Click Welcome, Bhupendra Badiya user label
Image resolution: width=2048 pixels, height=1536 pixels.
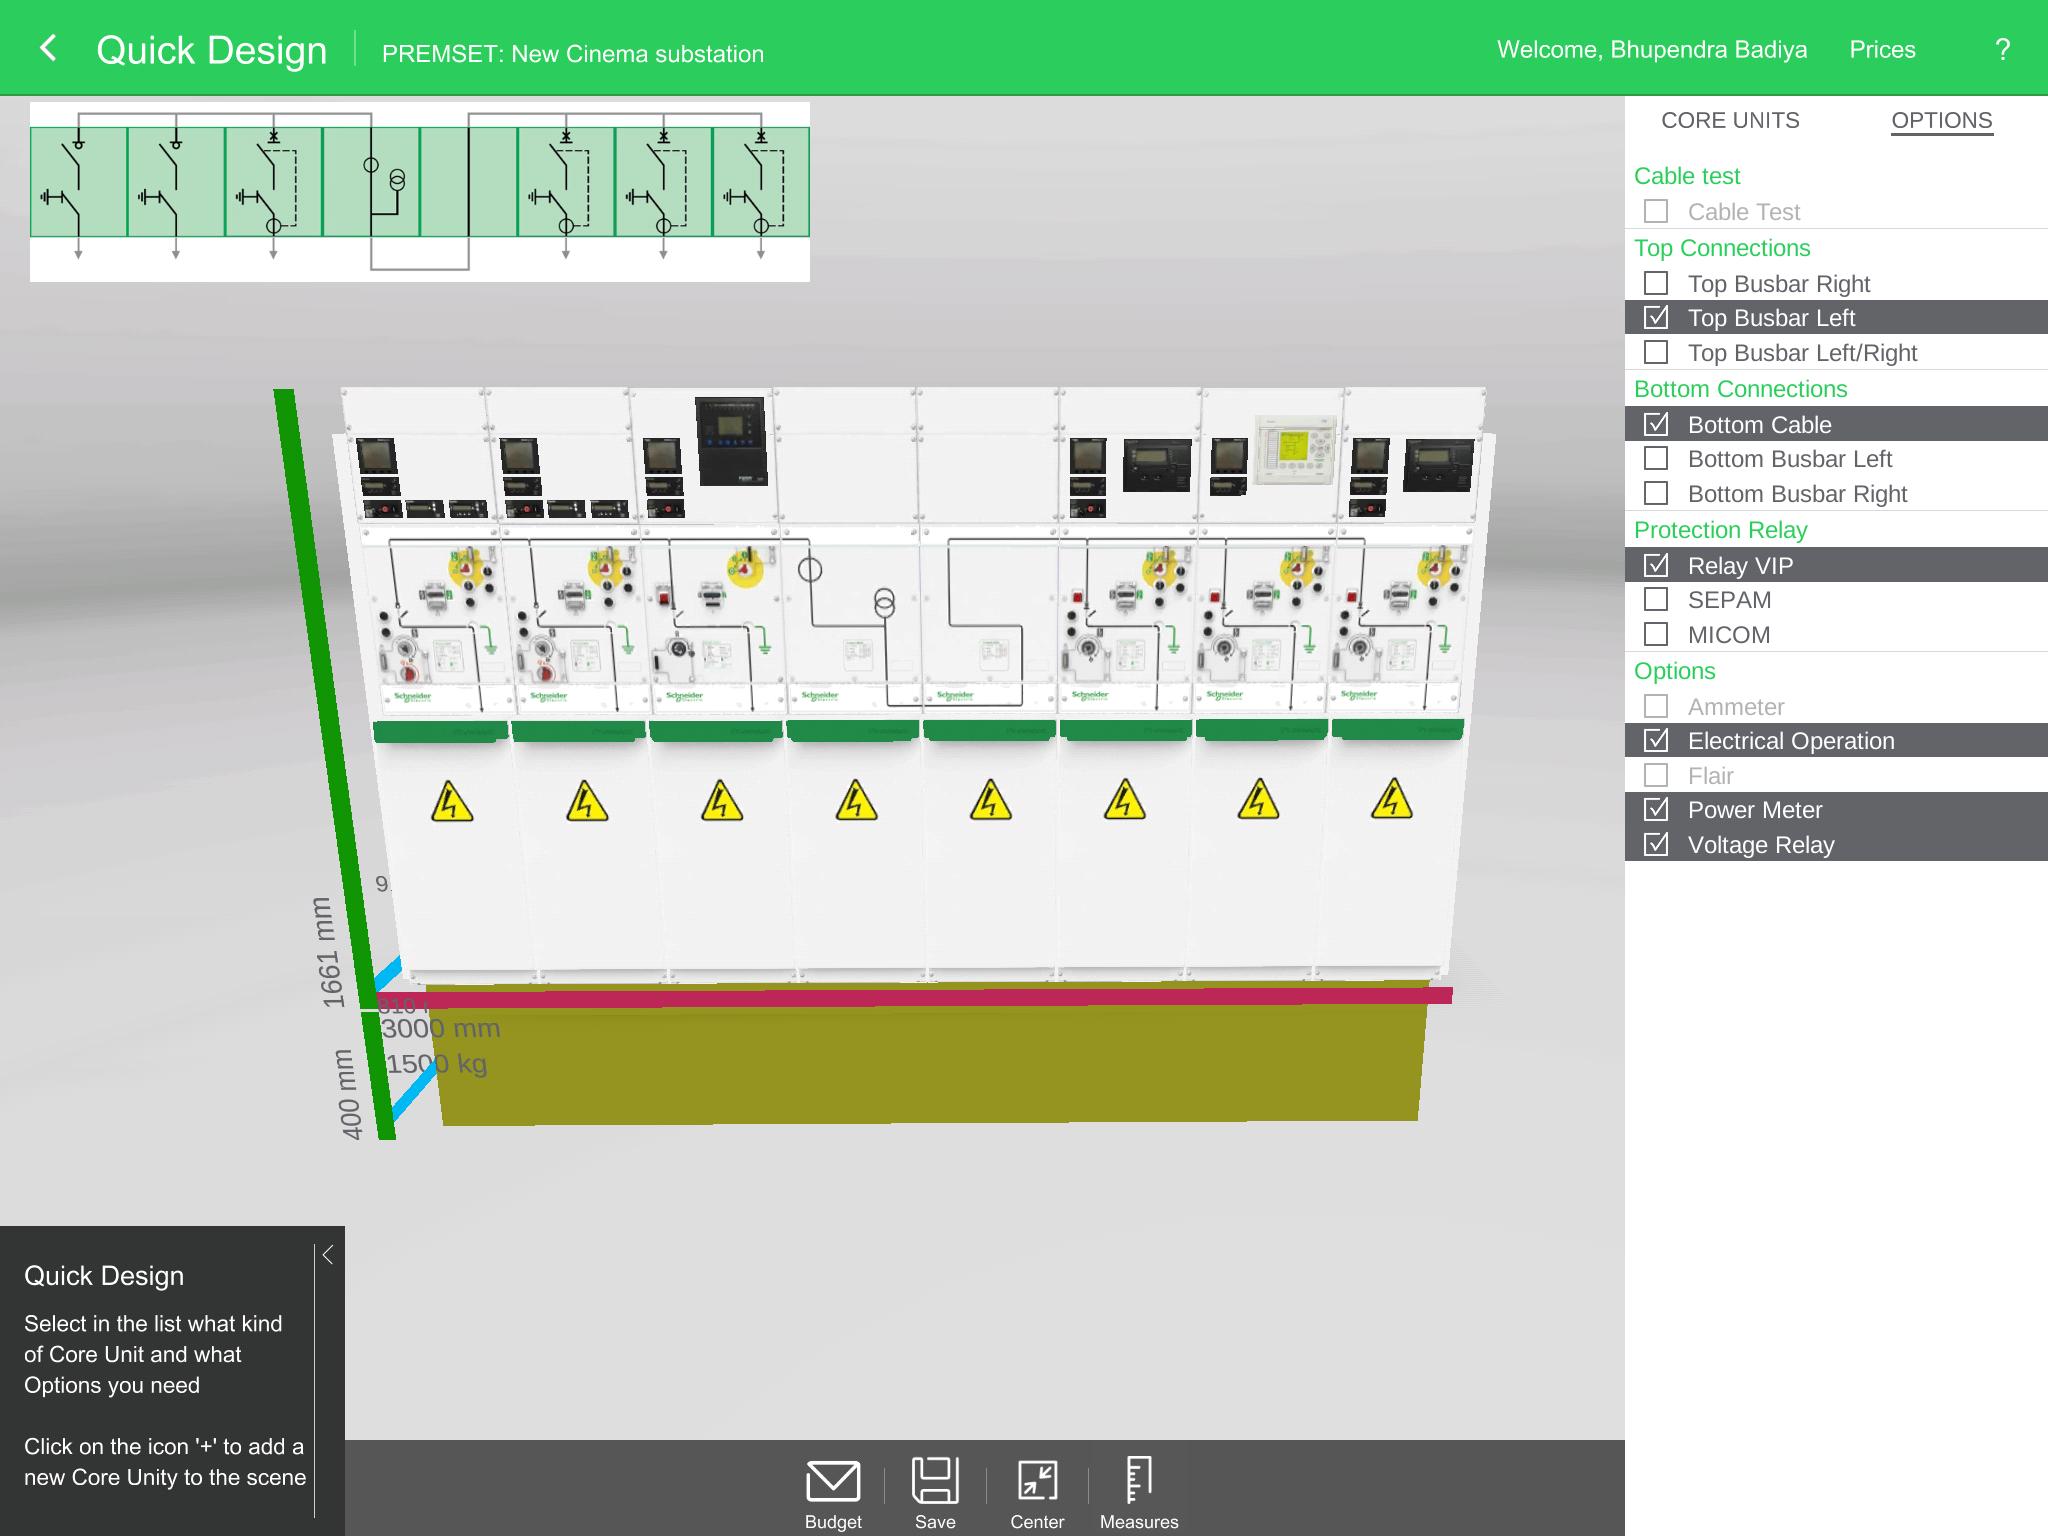tap(1651, 50)
